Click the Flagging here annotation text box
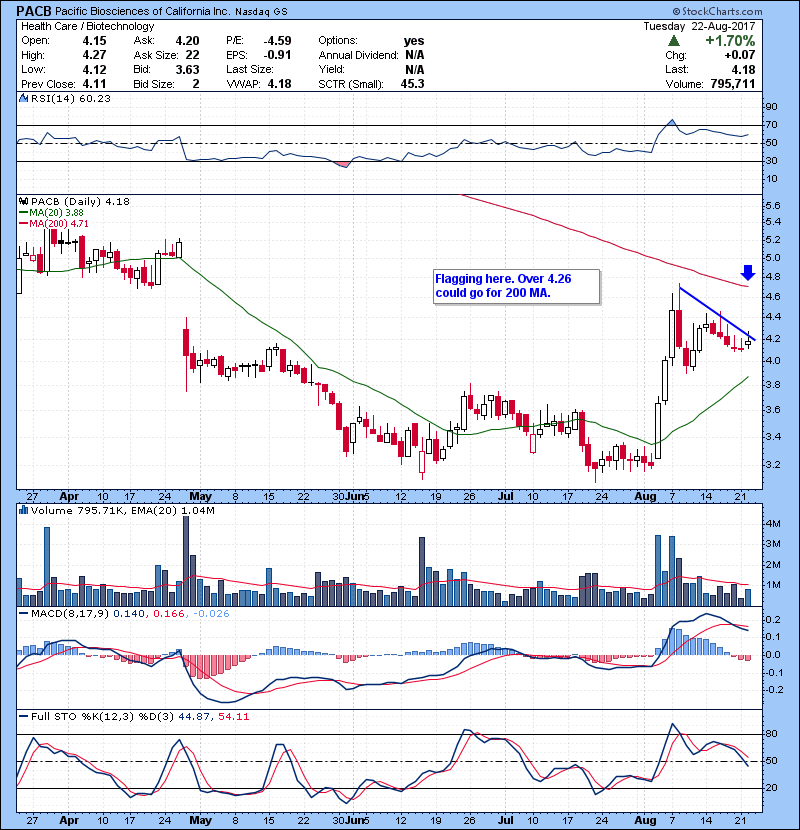Image resolution: width=800 pixels, height=830 pixels. click(517, 286)
